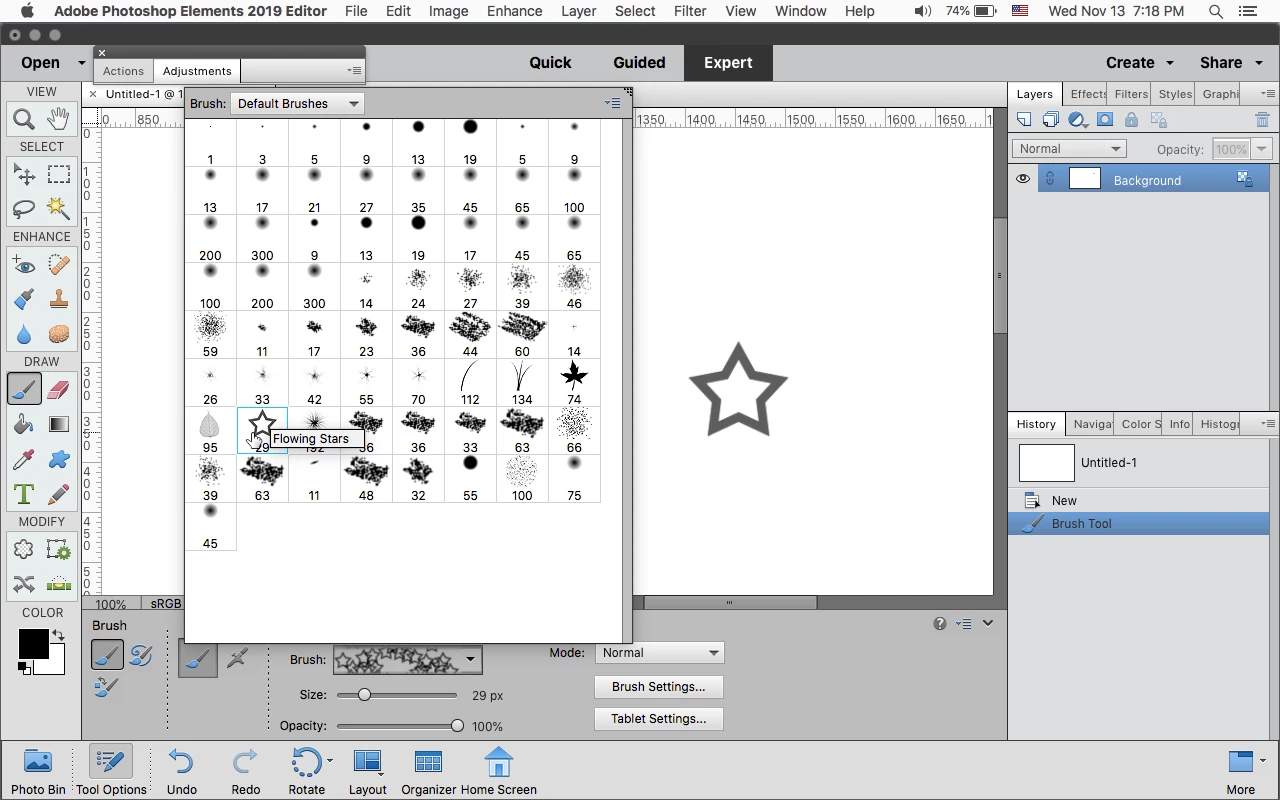Click the Undo button
Screen dimensions: 1280x800
181,771
